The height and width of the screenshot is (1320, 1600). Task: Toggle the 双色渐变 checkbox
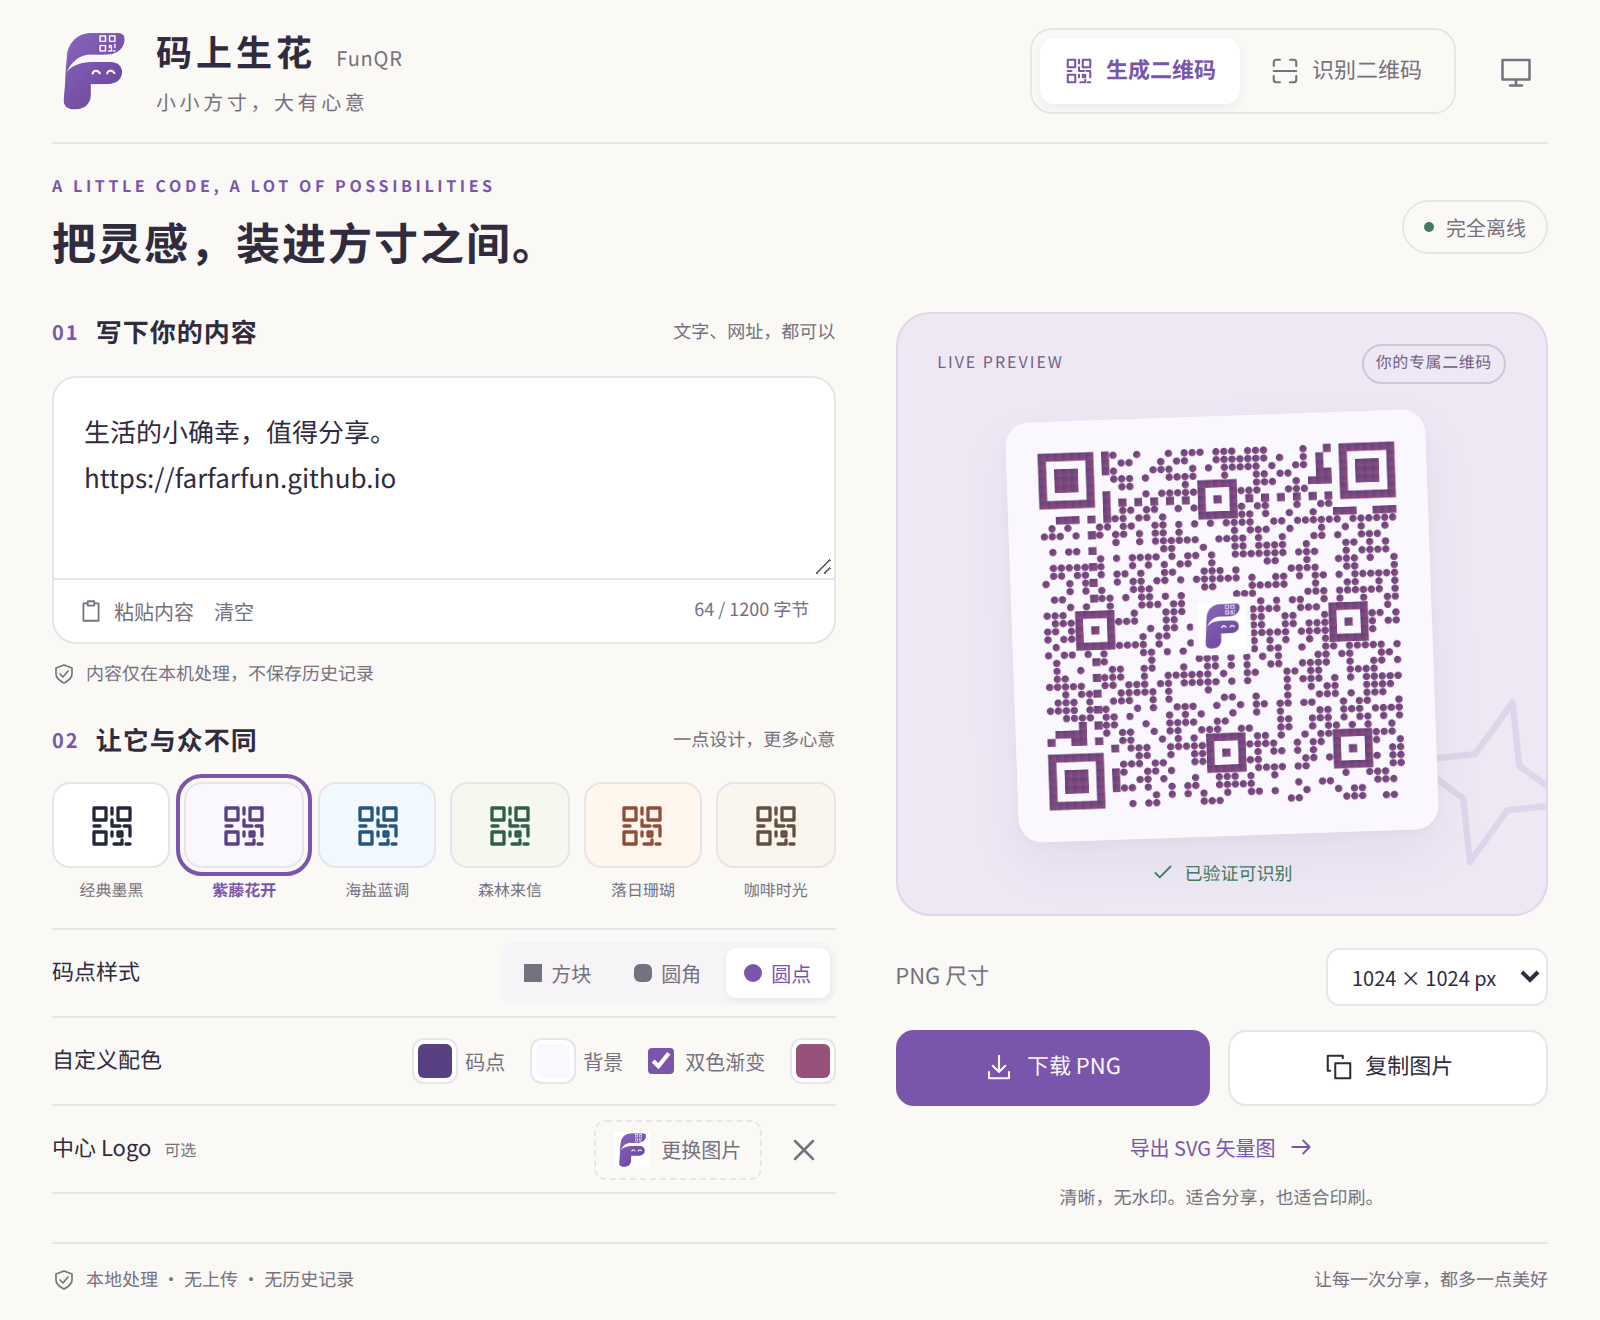coord(661,1061)
